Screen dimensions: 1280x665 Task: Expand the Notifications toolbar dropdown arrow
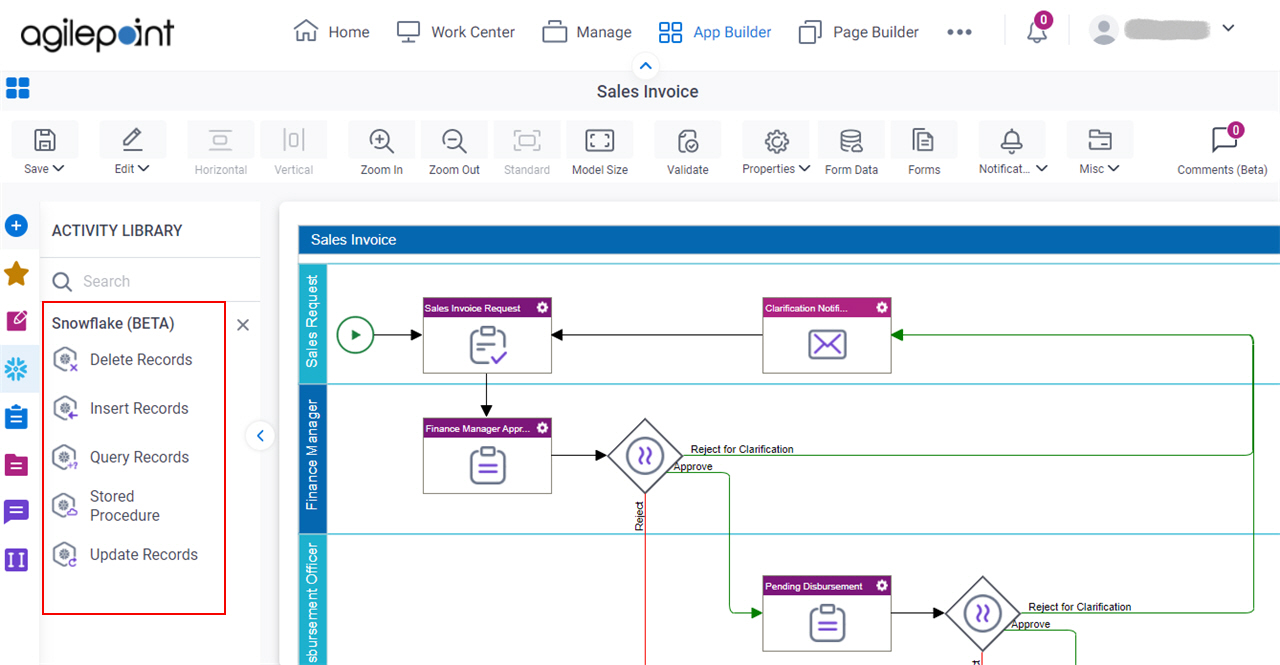point(1042,169)
